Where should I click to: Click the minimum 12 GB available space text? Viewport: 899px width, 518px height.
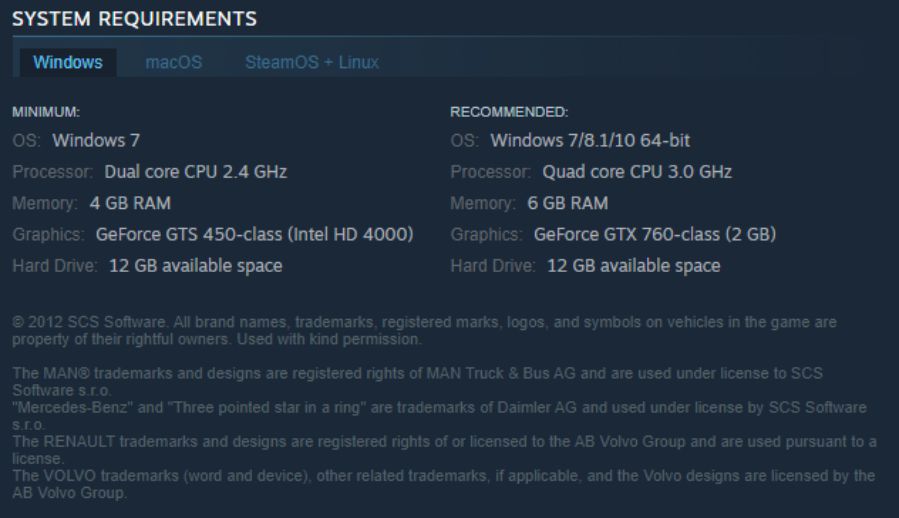click(196, 266)
